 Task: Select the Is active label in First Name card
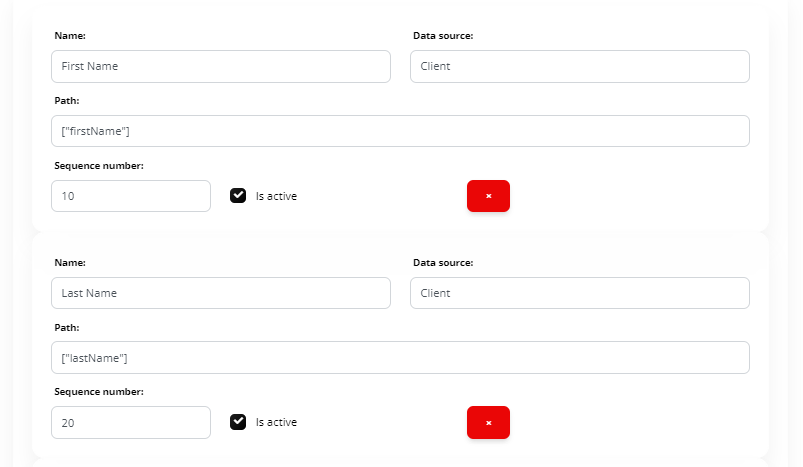point(277,196)
